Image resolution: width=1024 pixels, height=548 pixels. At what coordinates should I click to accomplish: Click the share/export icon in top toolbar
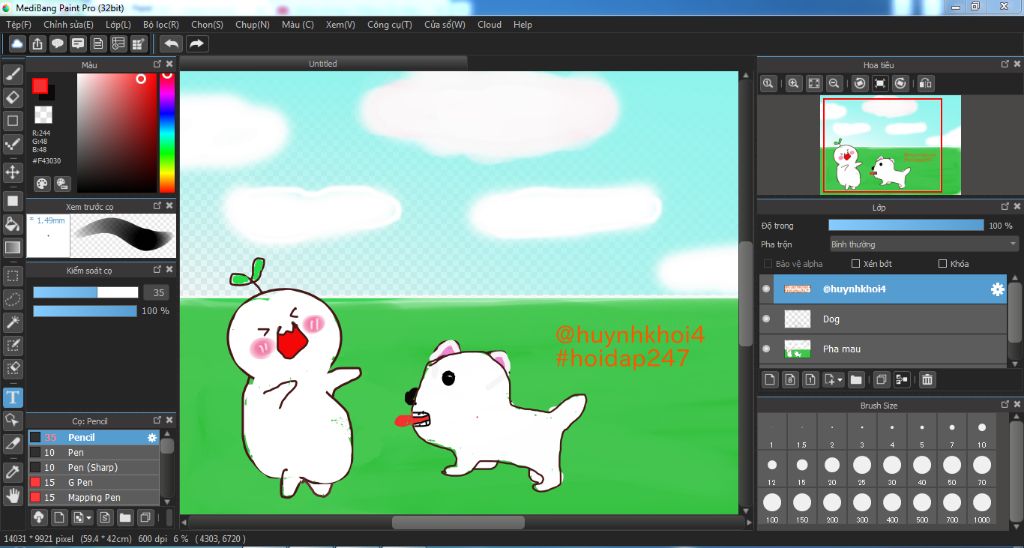(37, 44)
